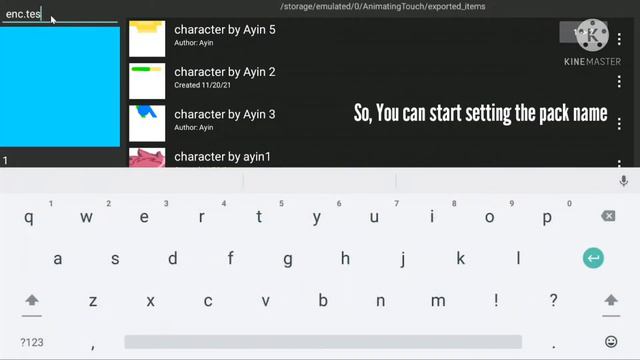The image size is (640, 360).
Task: Open options menu for character by Ayin 5
Action: coord(619,39)
